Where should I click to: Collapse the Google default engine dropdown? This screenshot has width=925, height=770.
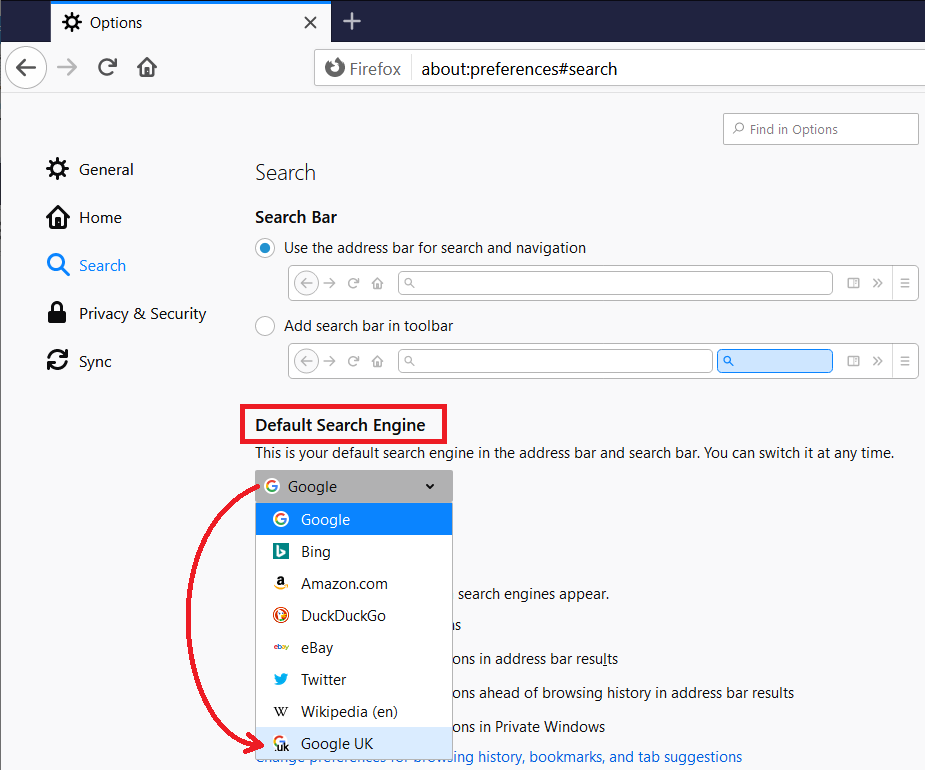tap(354, 487)
